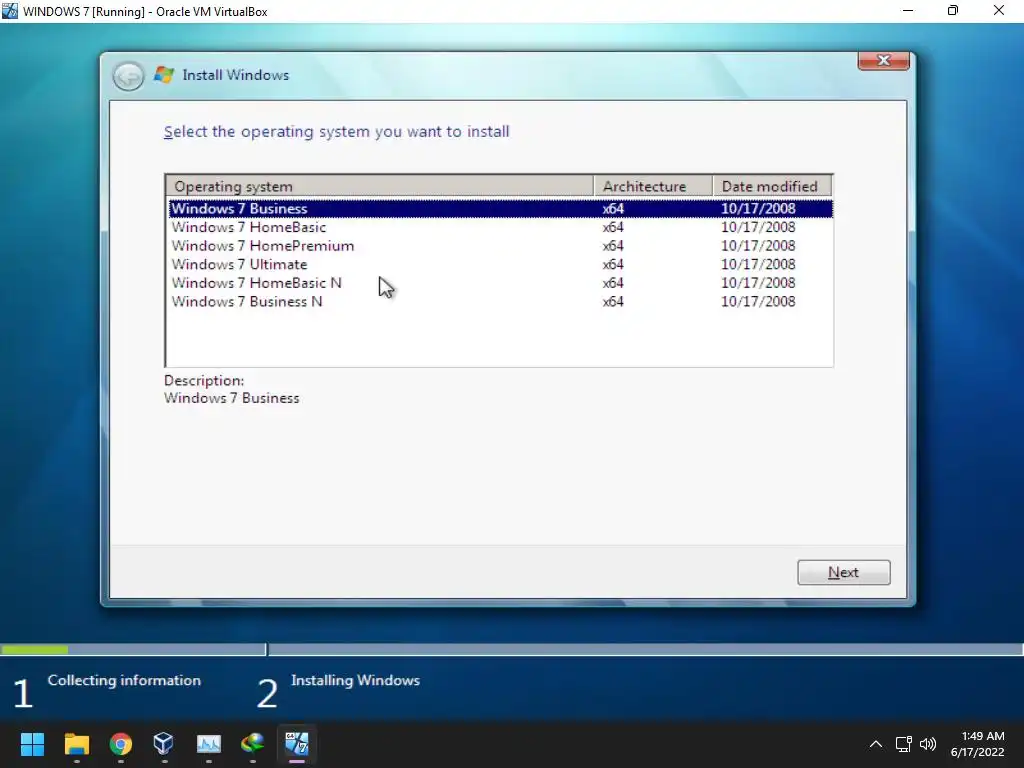This screenshot has width=1024, height=768.
Task: Click the Windows flag logo in installer title
Action: [x=164, y=75]
